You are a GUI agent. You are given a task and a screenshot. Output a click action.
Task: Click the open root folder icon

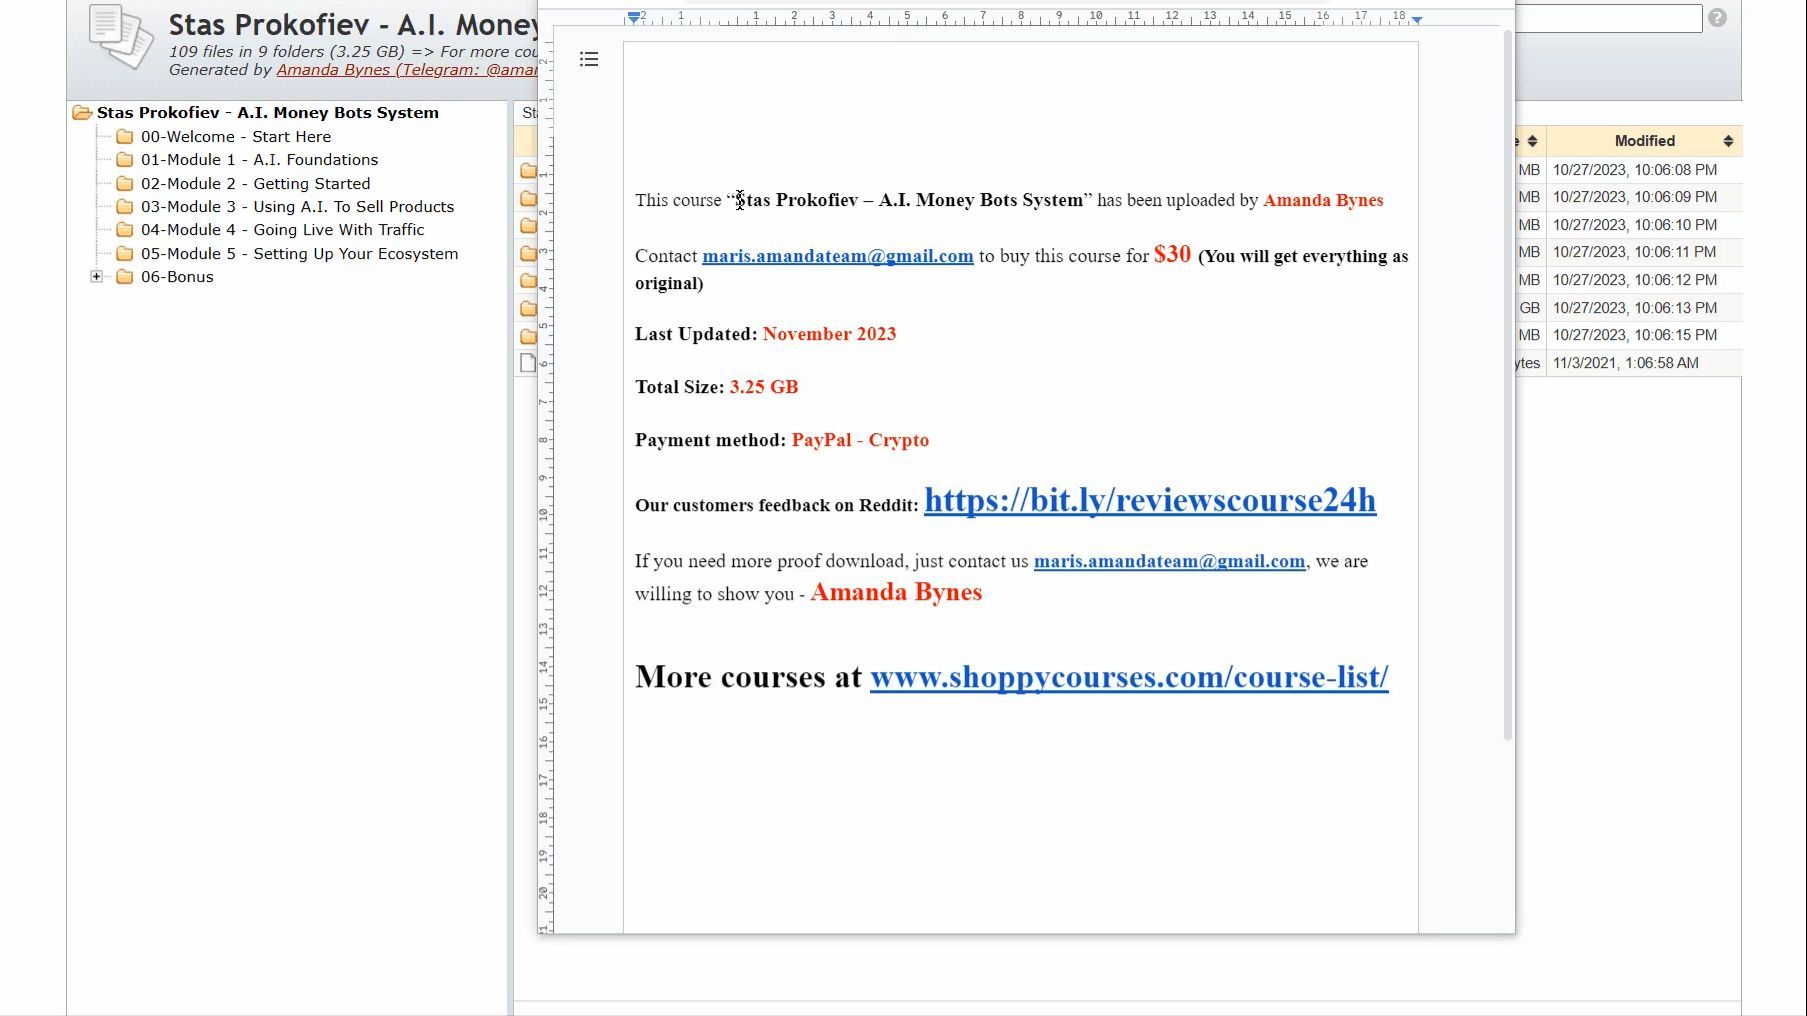point(82,113)
